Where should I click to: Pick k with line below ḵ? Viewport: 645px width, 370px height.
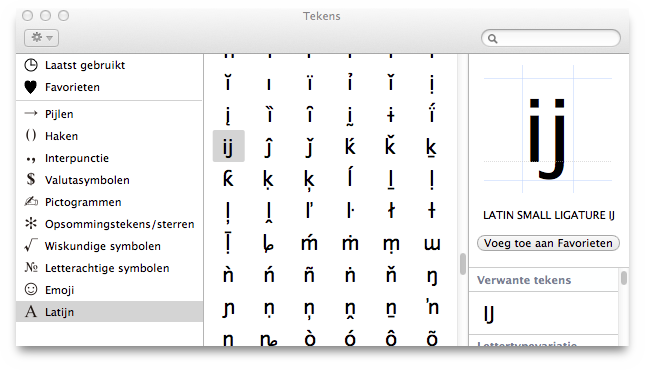(x=432, y=147)
